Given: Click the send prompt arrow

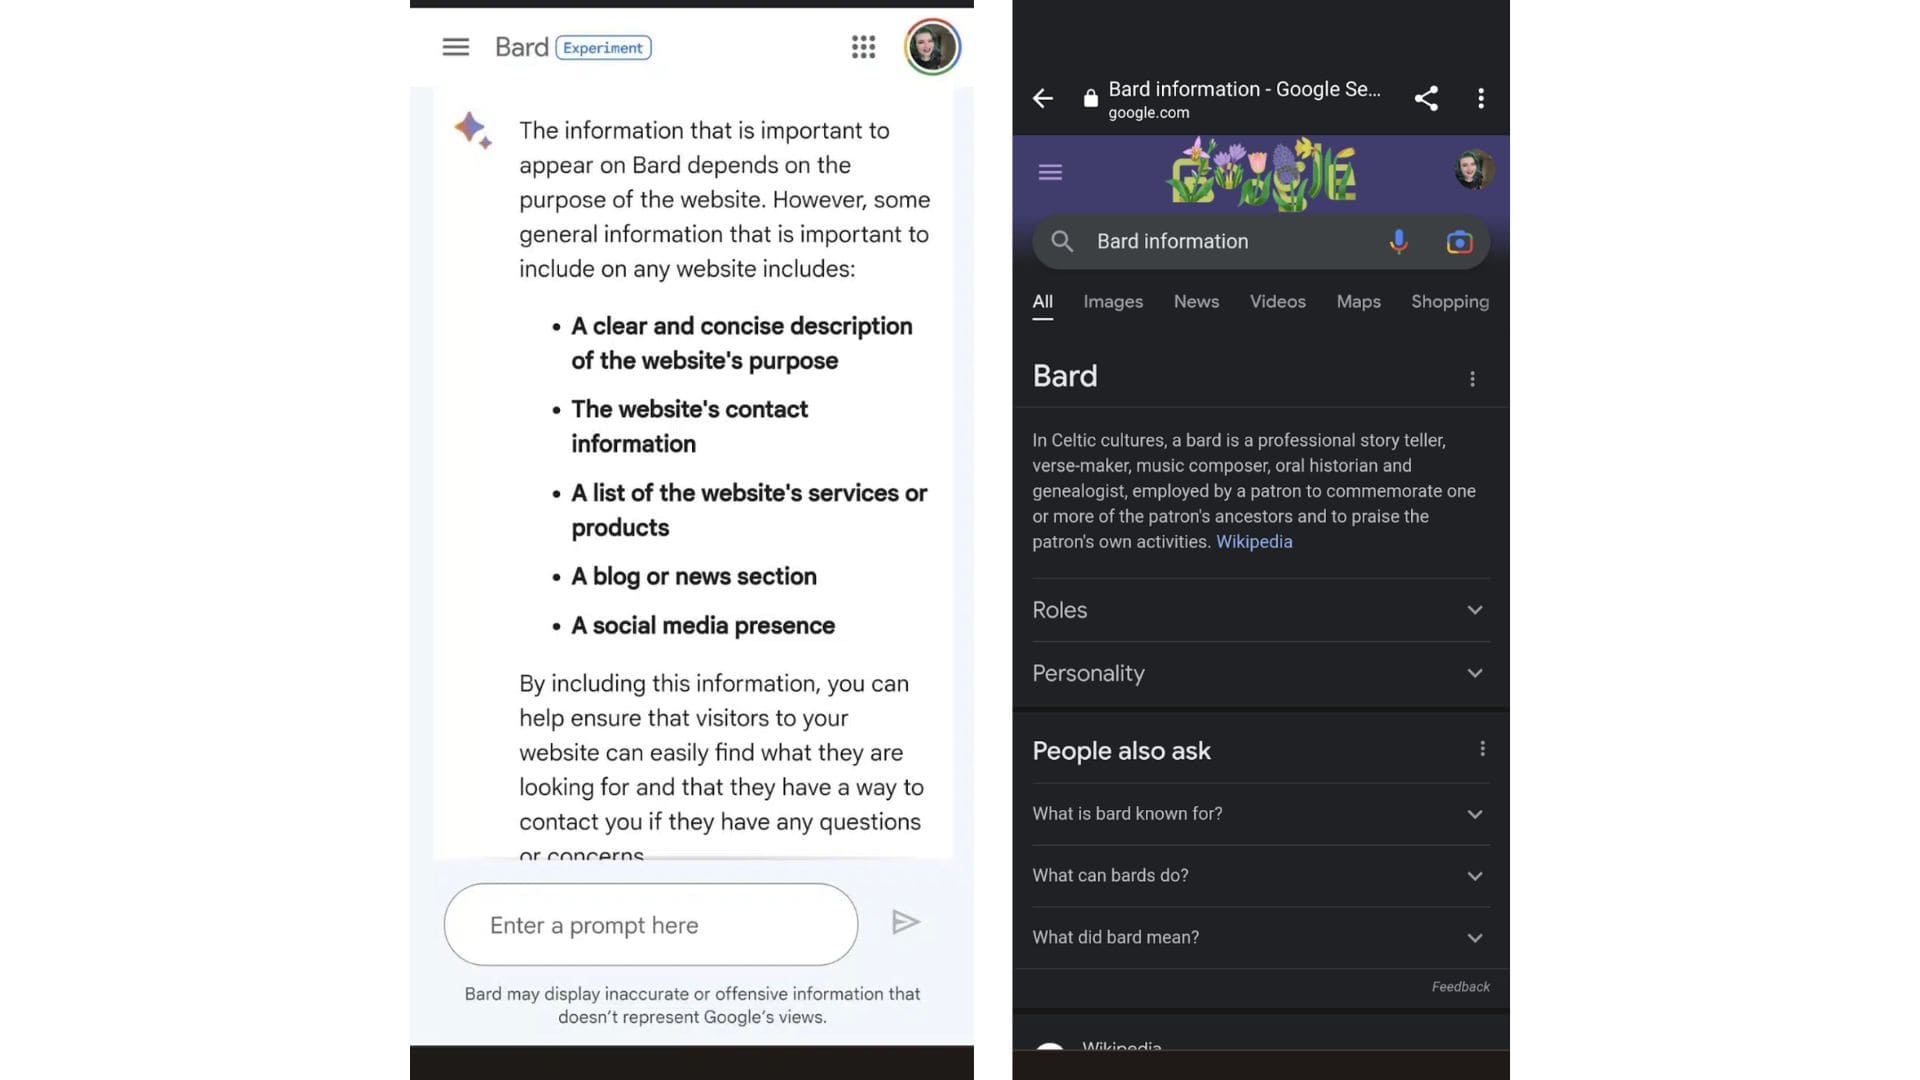Looking at the screenshot, I should coord(905,922).
